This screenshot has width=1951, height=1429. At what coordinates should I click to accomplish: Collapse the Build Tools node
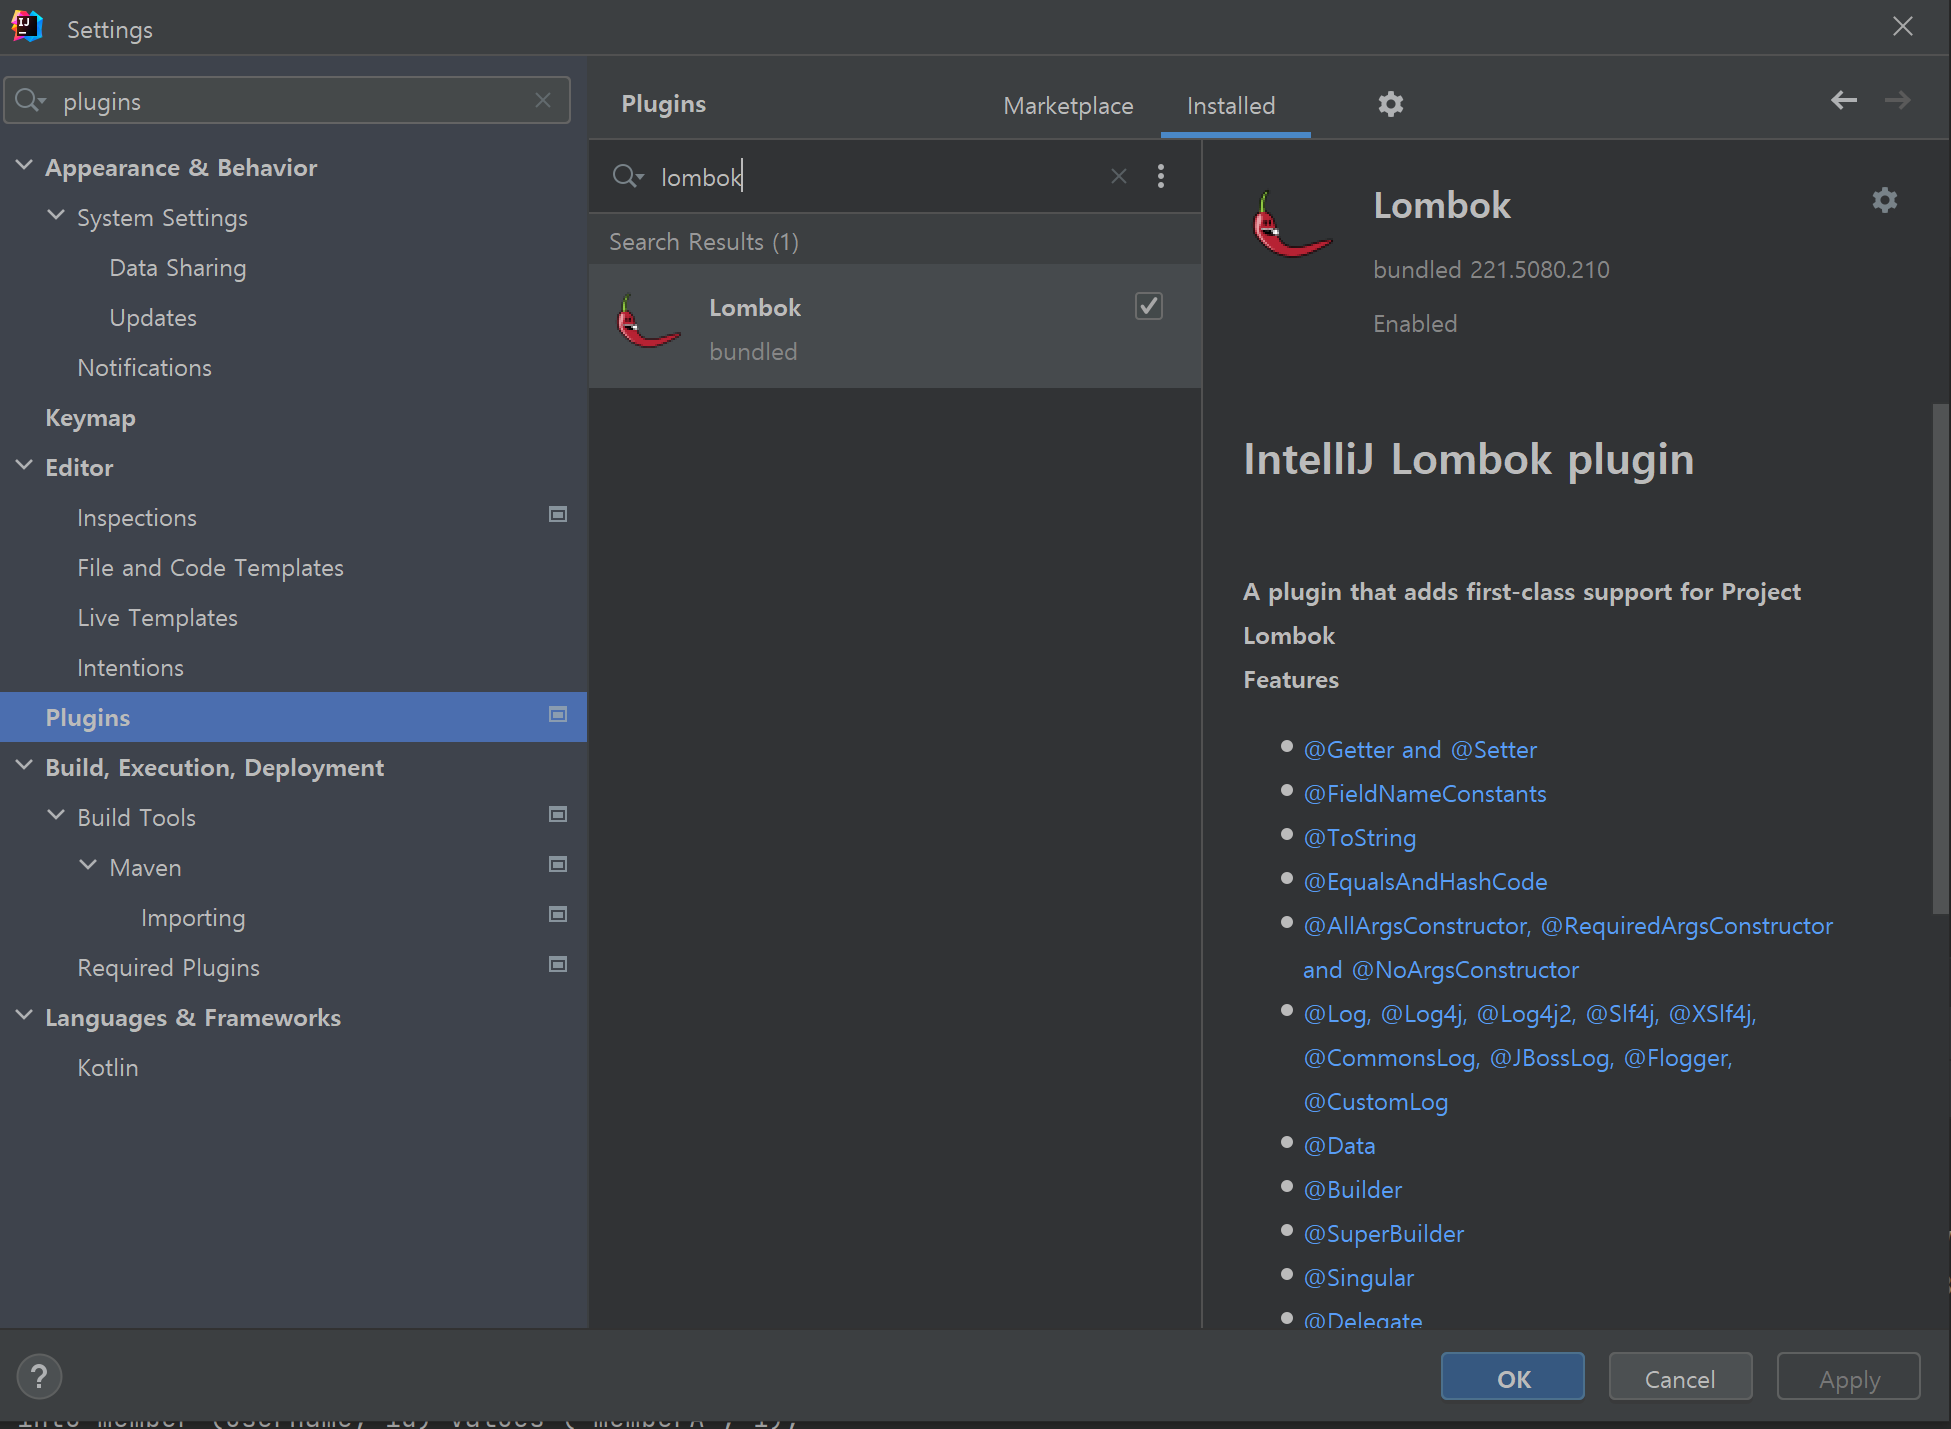56,815
